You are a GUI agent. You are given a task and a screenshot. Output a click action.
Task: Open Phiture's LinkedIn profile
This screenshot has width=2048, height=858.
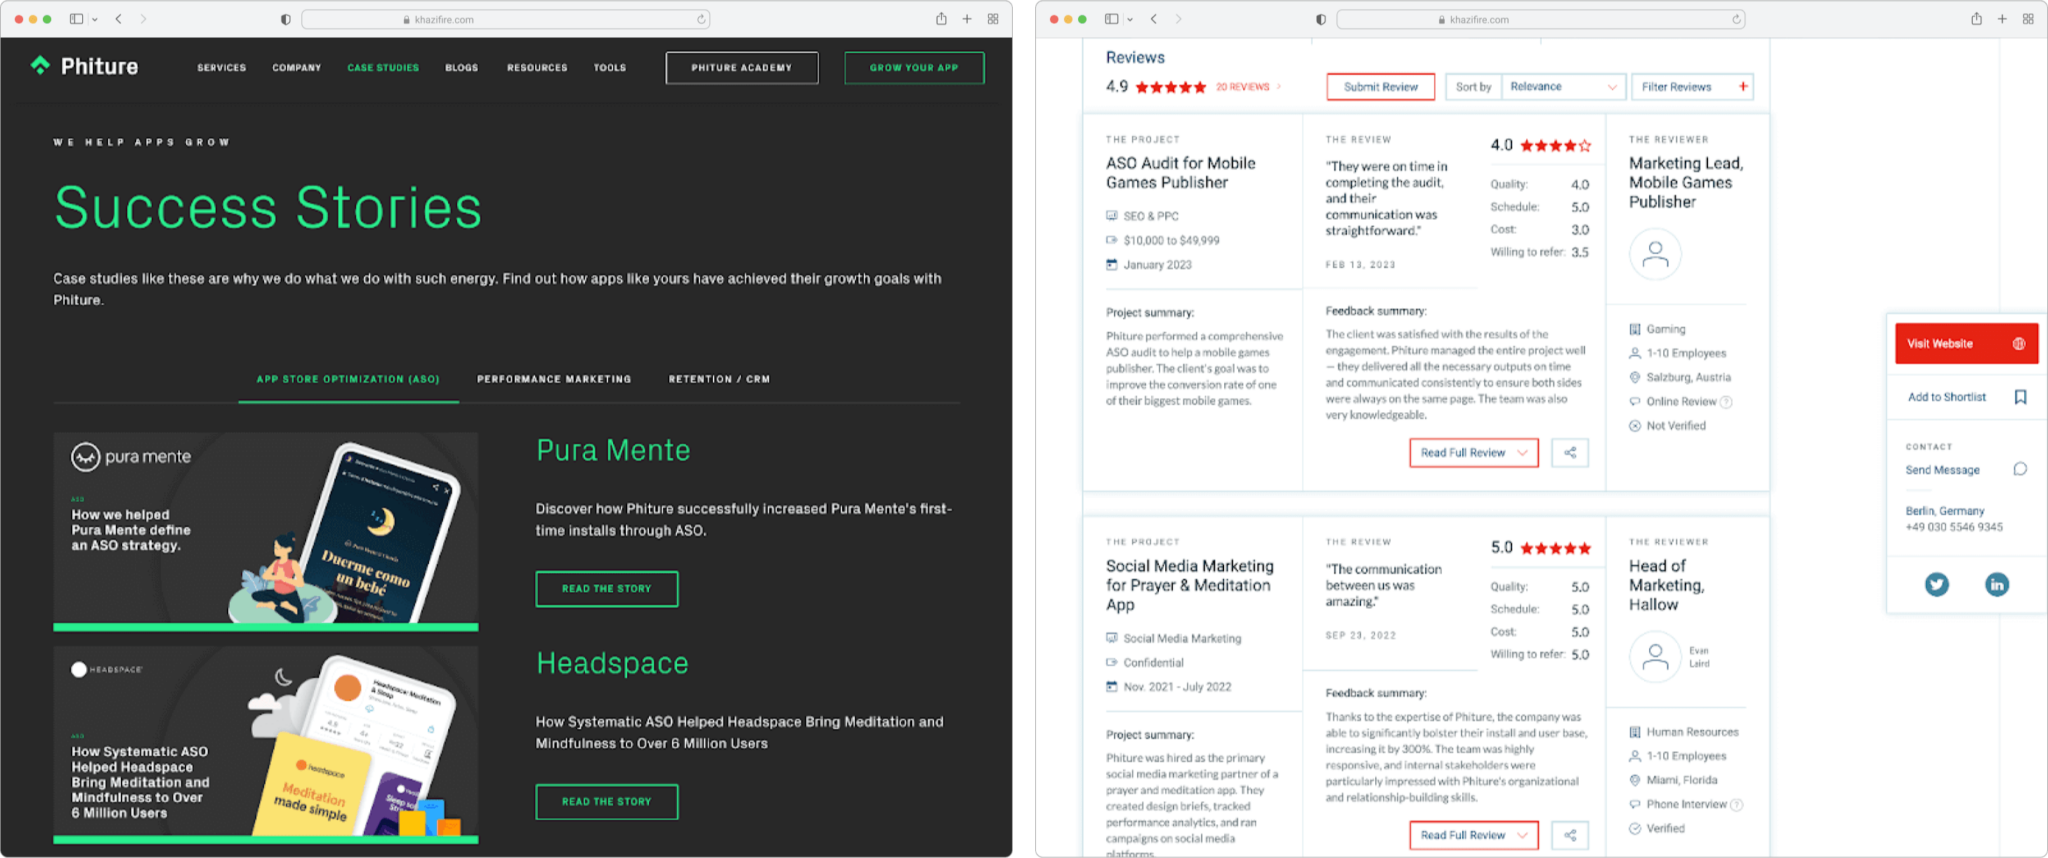click(x=1997, y=584)
